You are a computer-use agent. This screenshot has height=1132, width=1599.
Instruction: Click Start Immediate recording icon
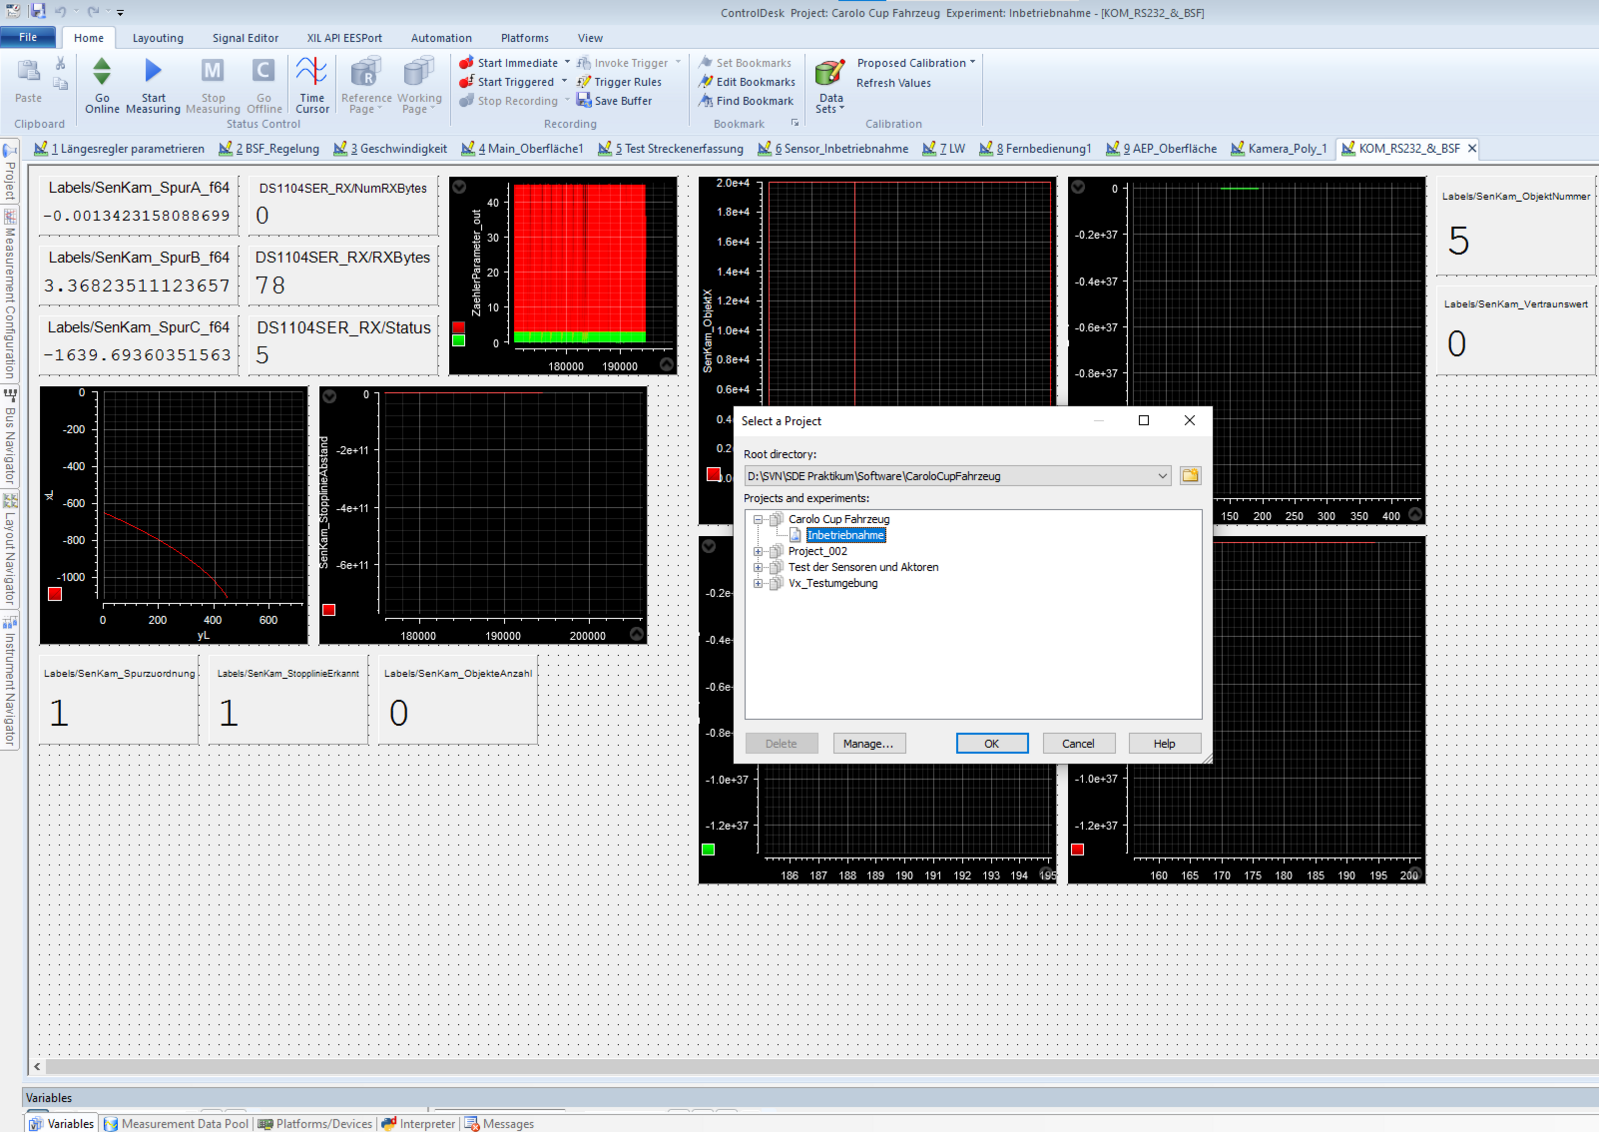coord(466,63)
